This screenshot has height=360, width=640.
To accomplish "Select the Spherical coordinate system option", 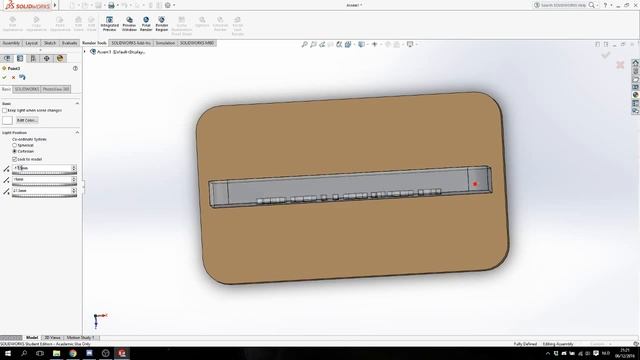I will pyautogui.click(x=14, y=145).
